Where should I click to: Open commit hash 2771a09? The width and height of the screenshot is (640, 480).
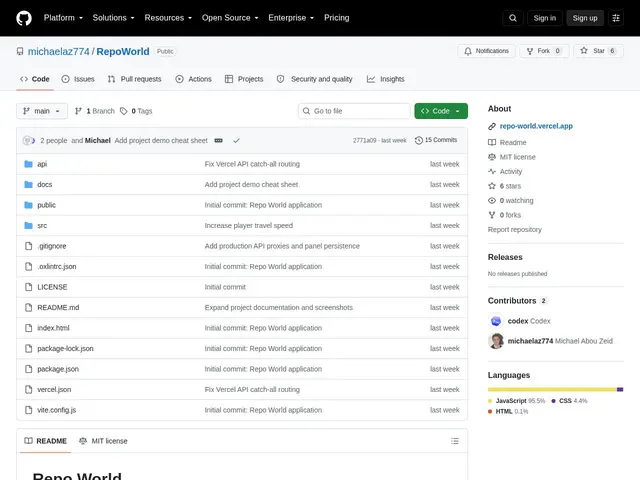[364, 140]
